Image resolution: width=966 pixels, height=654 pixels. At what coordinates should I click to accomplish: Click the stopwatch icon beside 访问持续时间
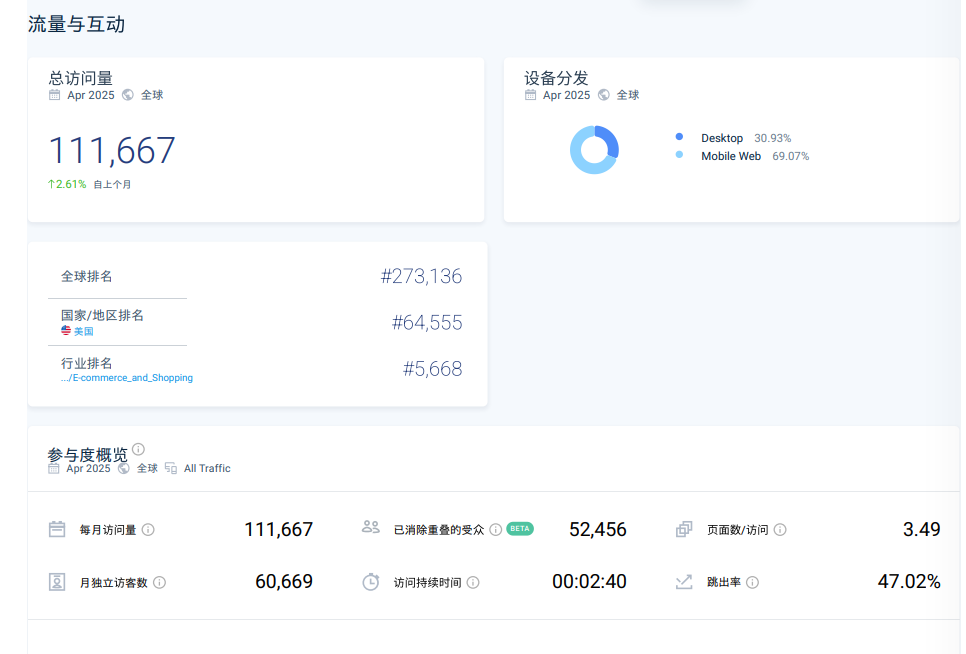371,582
